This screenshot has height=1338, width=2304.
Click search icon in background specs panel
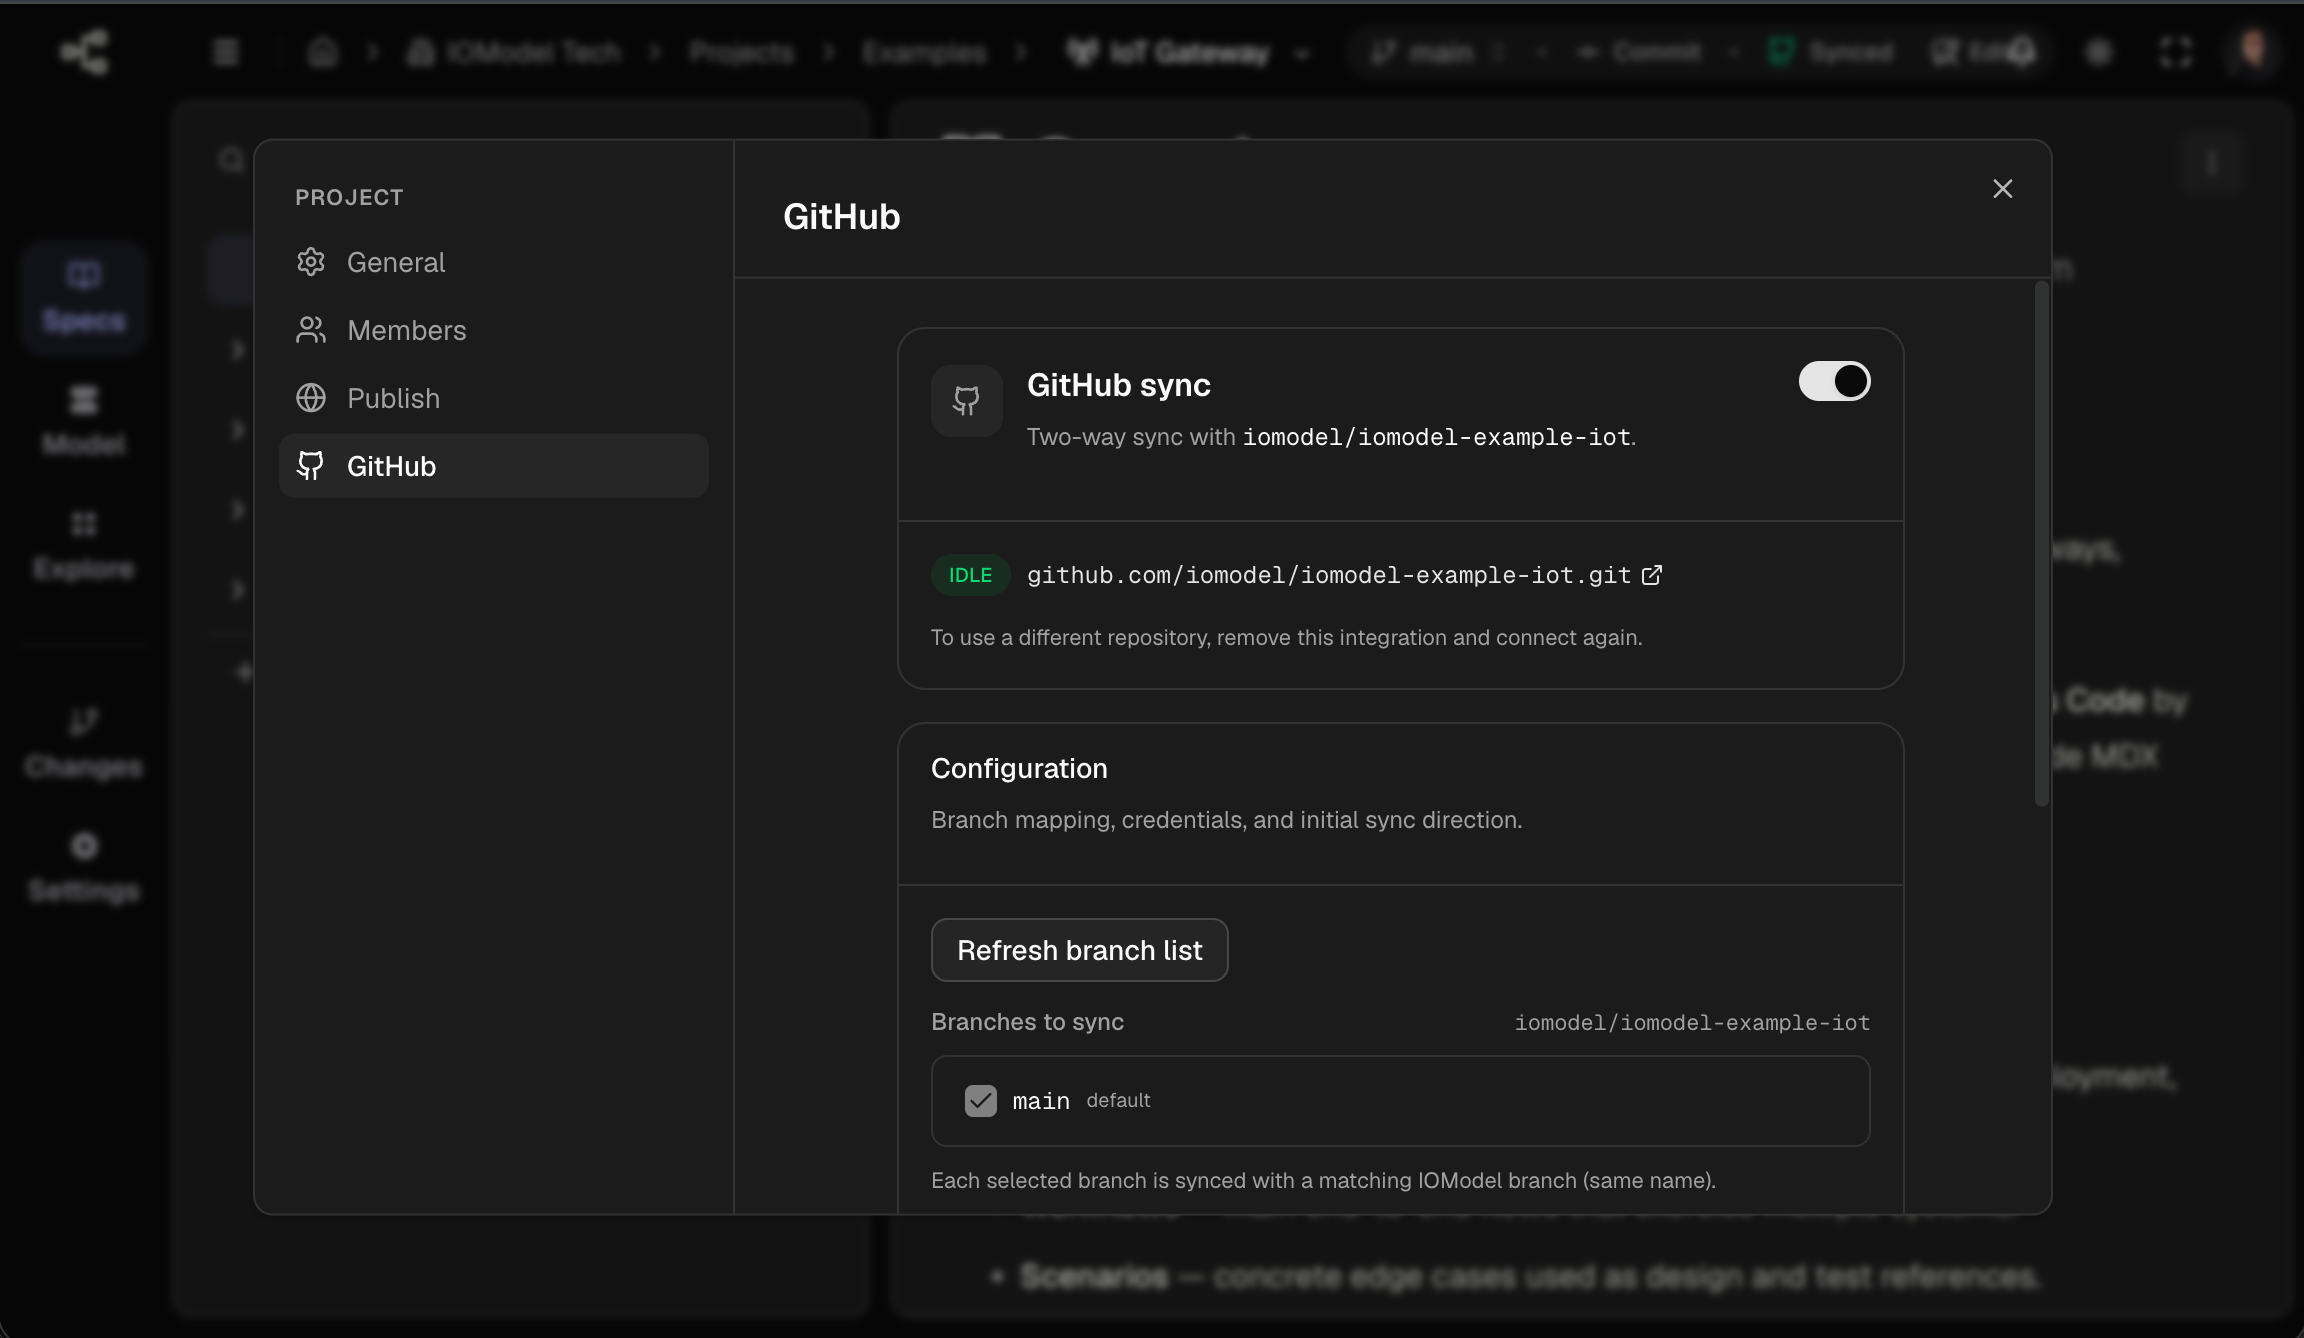232,160
